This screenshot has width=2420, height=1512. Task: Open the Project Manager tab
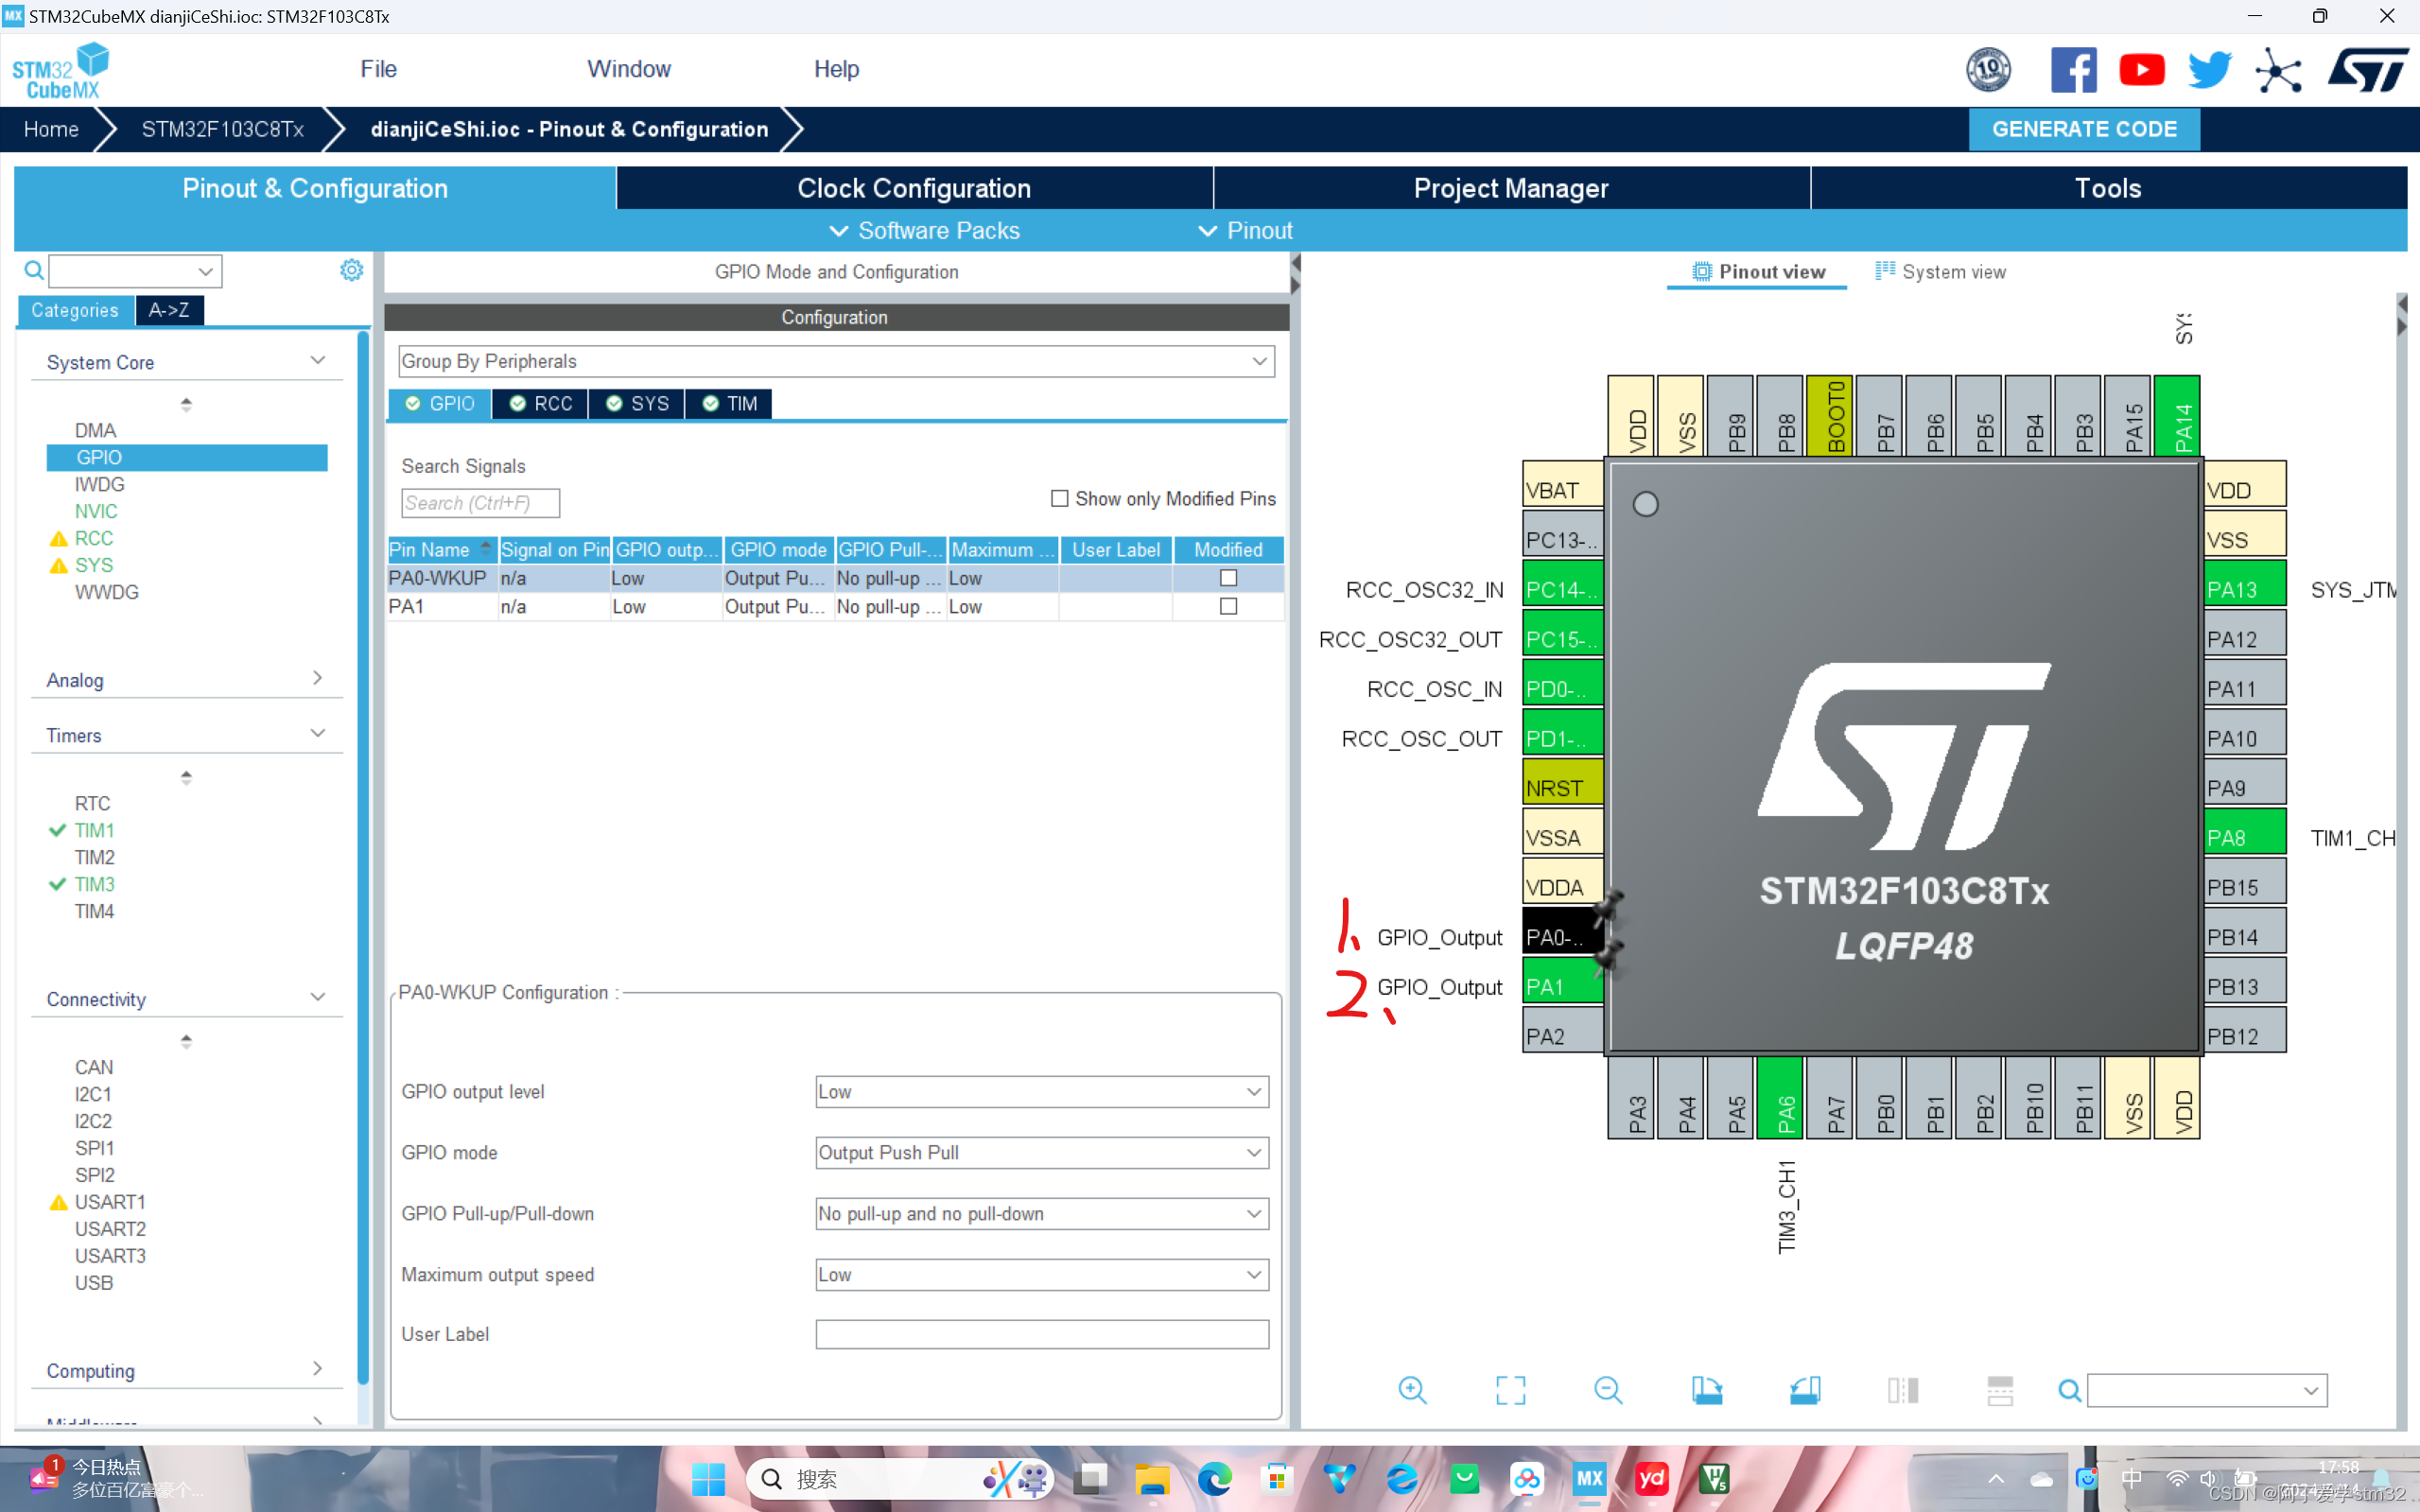coord(1510,188)
